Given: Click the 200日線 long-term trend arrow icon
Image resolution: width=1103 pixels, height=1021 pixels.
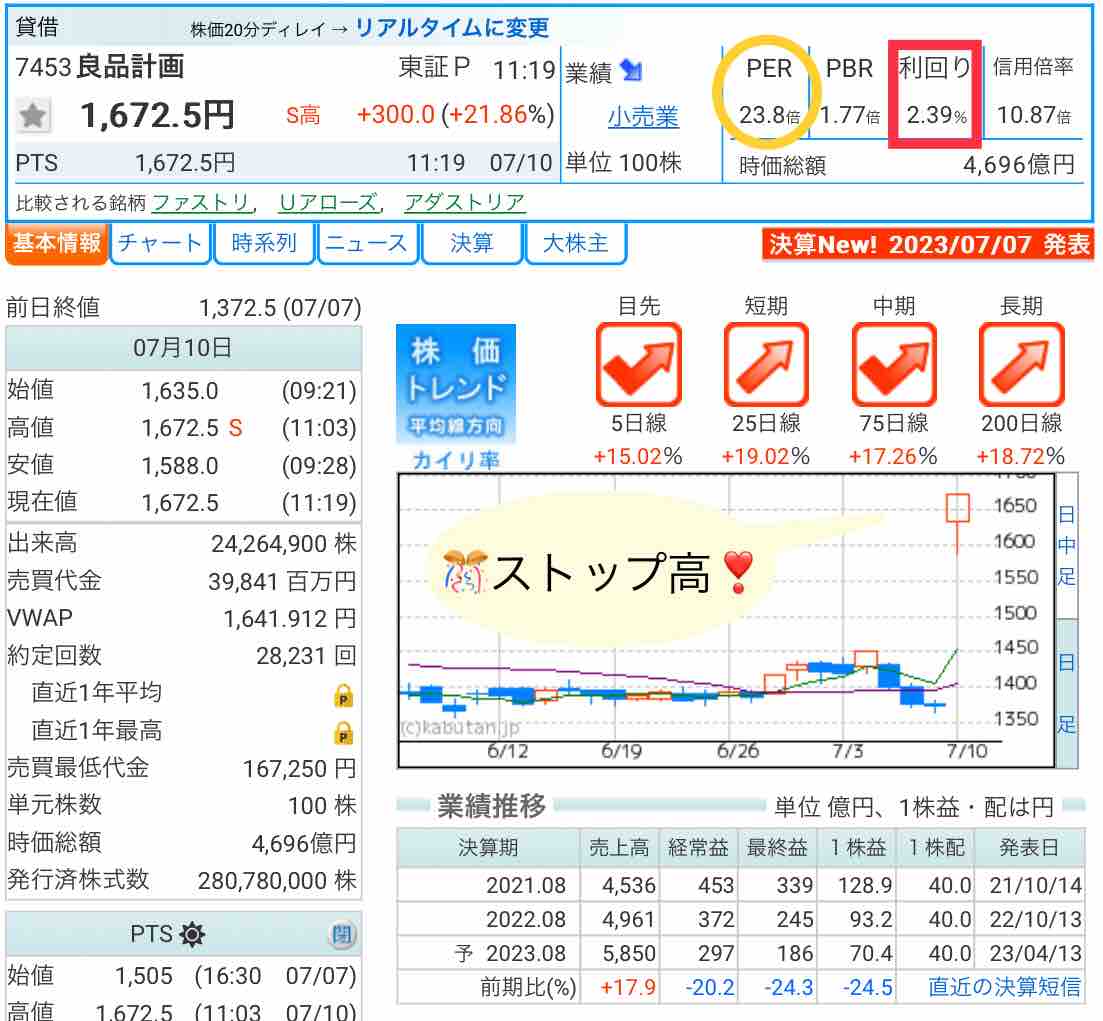Looking at the screenshot, I should pyautogui.click(x=1021, y=364).
